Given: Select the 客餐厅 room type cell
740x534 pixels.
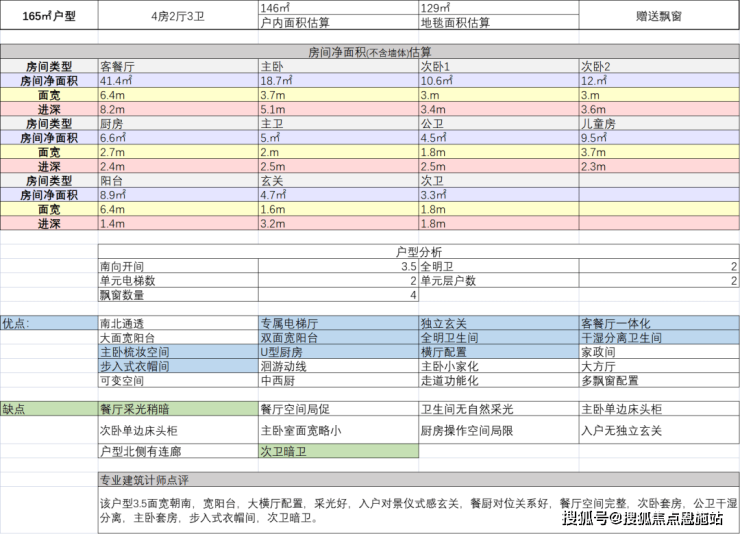Looking at the screenshot, I should (x=177, y=66).
